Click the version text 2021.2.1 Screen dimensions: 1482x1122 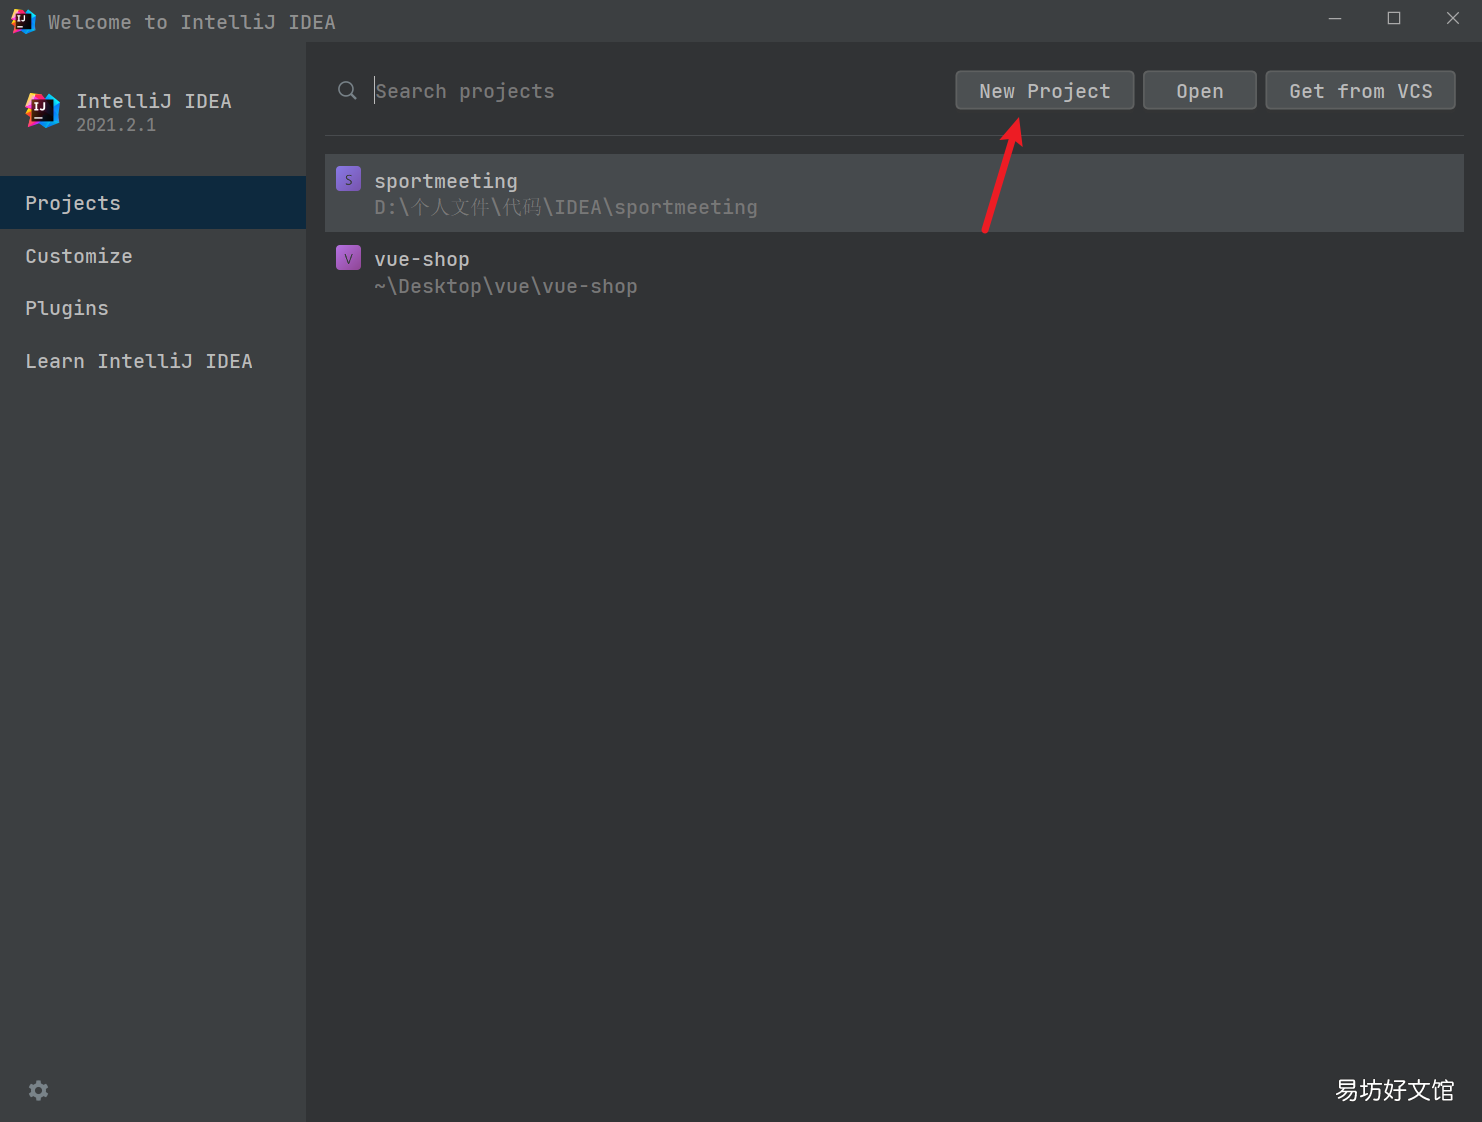coord(116,125)
